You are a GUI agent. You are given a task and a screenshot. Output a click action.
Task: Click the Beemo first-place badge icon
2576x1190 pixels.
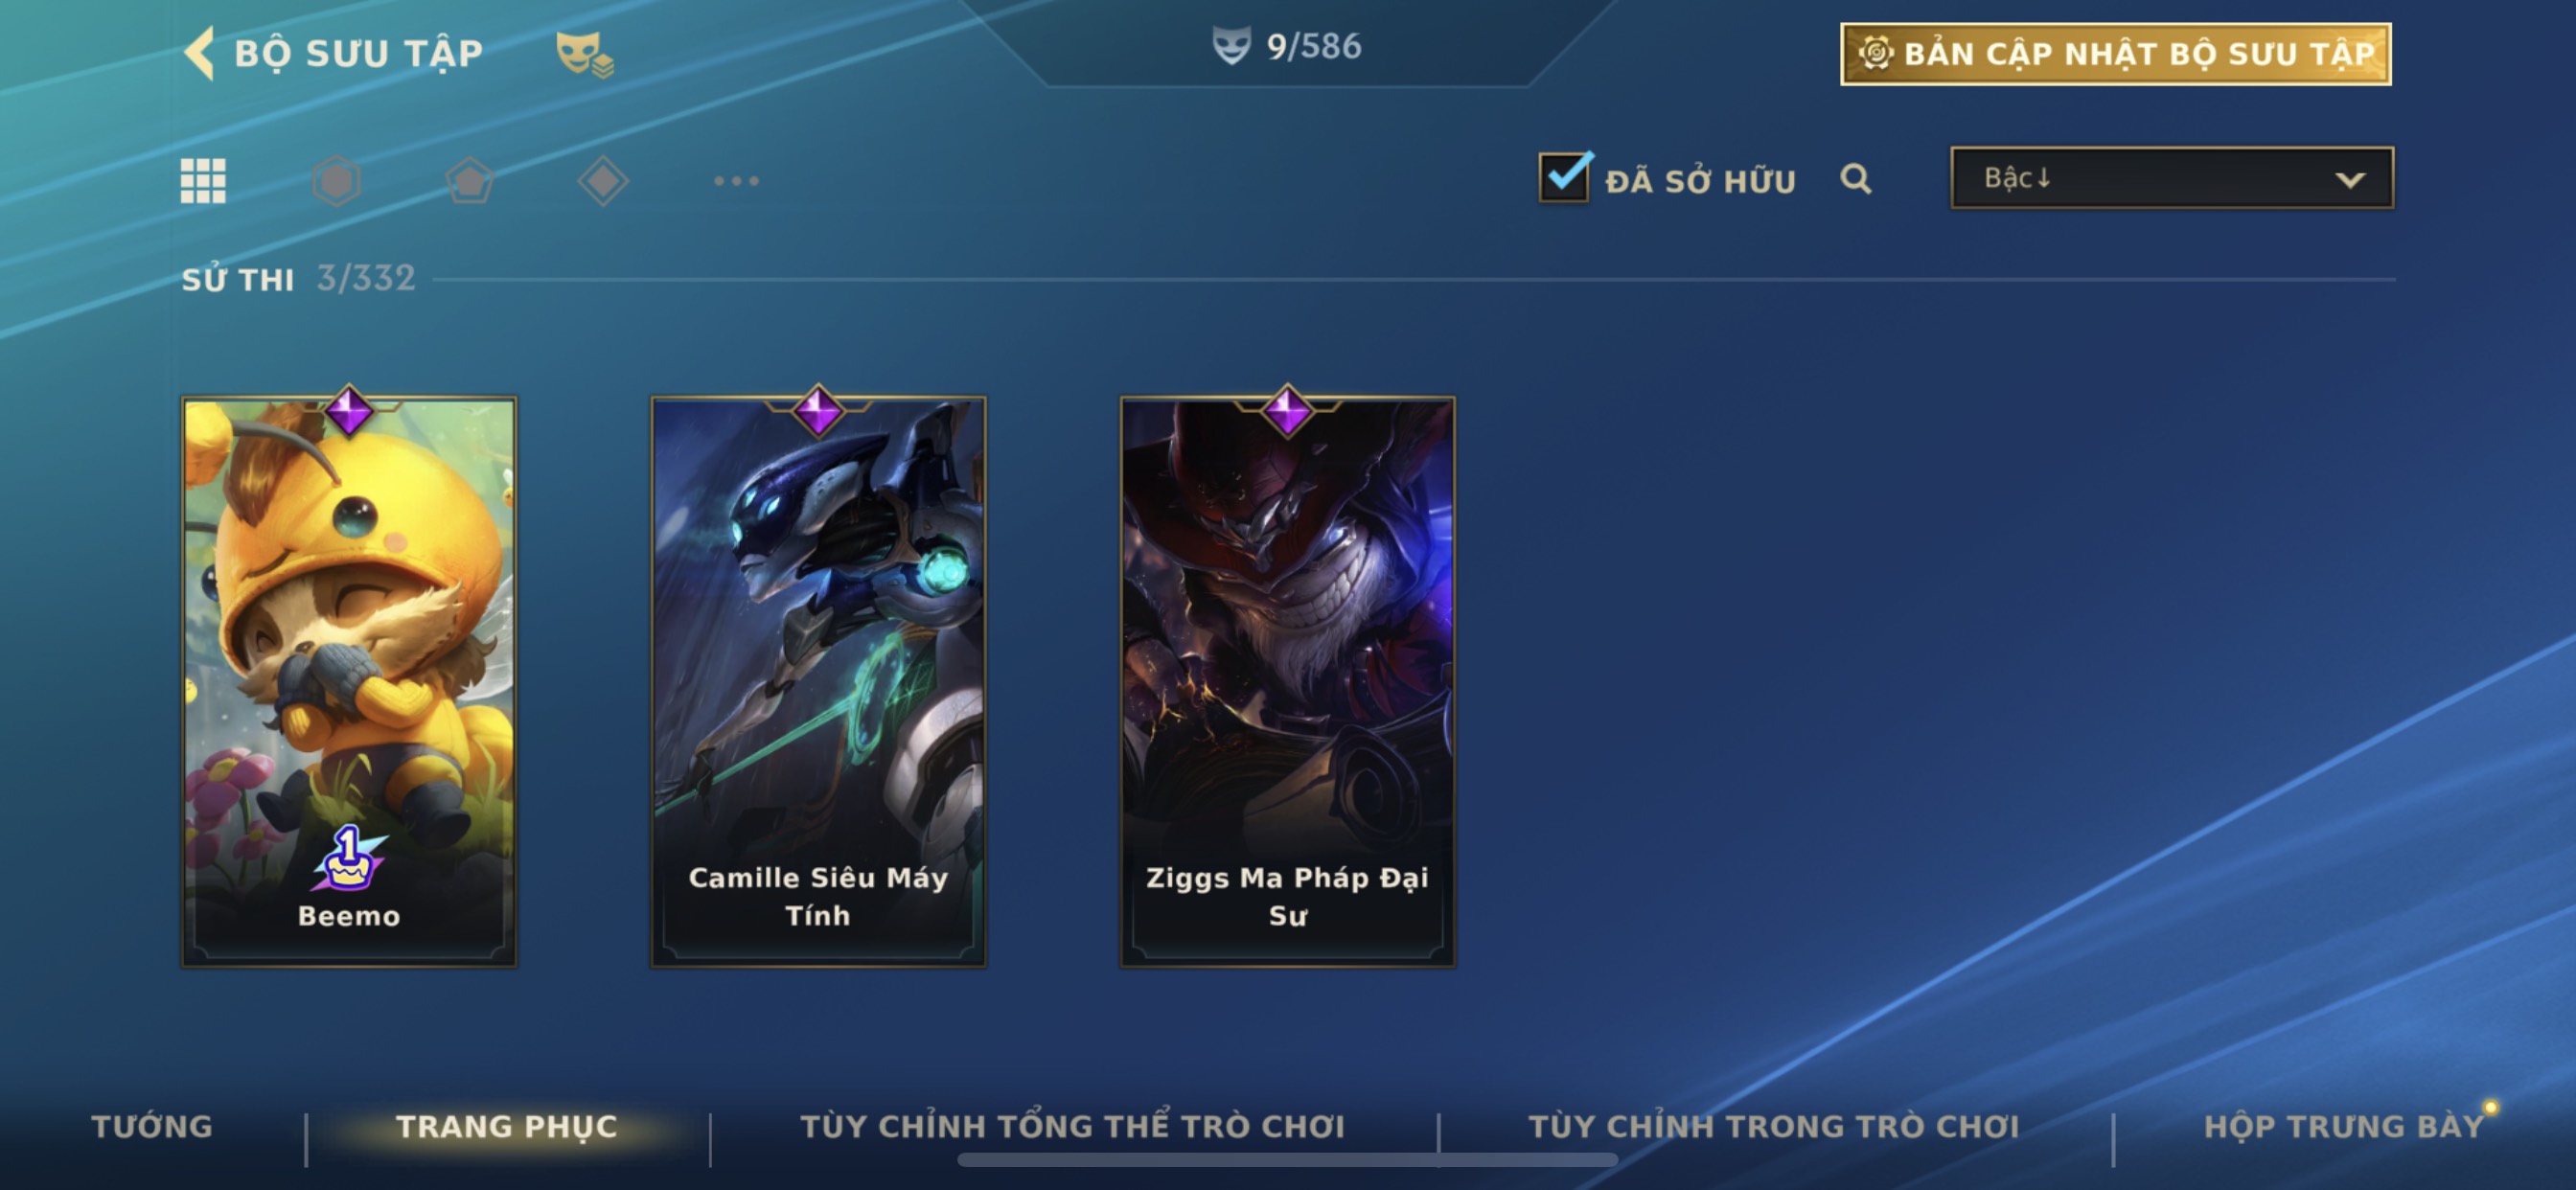[348, 858]
